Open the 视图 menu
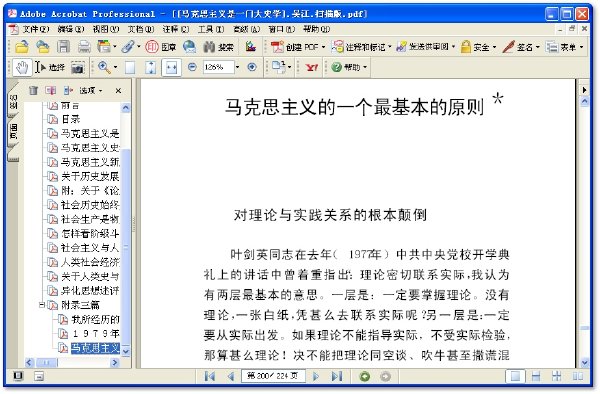Viewport: 600px width, 394px height. pyautogui.click(x=106, y=29)
